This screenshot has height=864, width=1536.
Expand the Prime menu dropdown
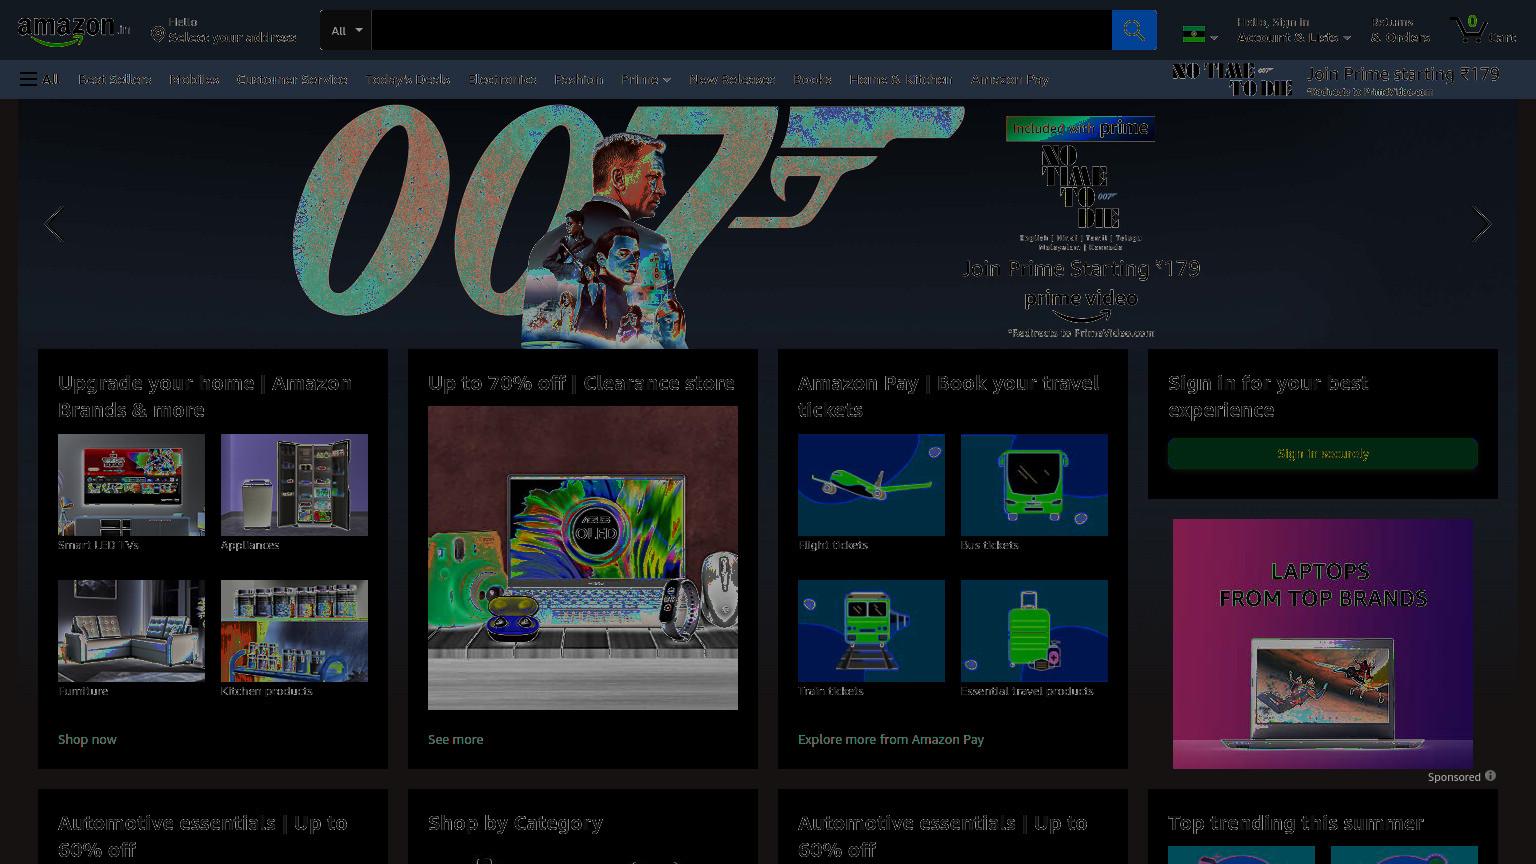(x=645, y=79)
